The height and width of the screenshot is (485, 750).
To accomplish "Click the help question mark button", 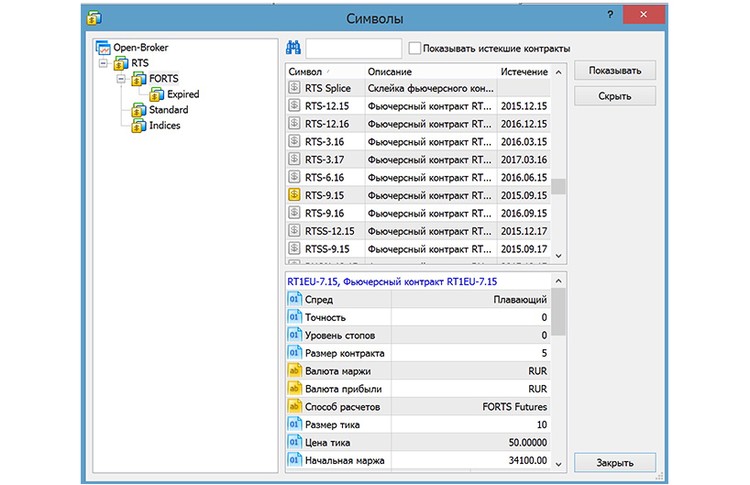I will [x=610, y=15].
